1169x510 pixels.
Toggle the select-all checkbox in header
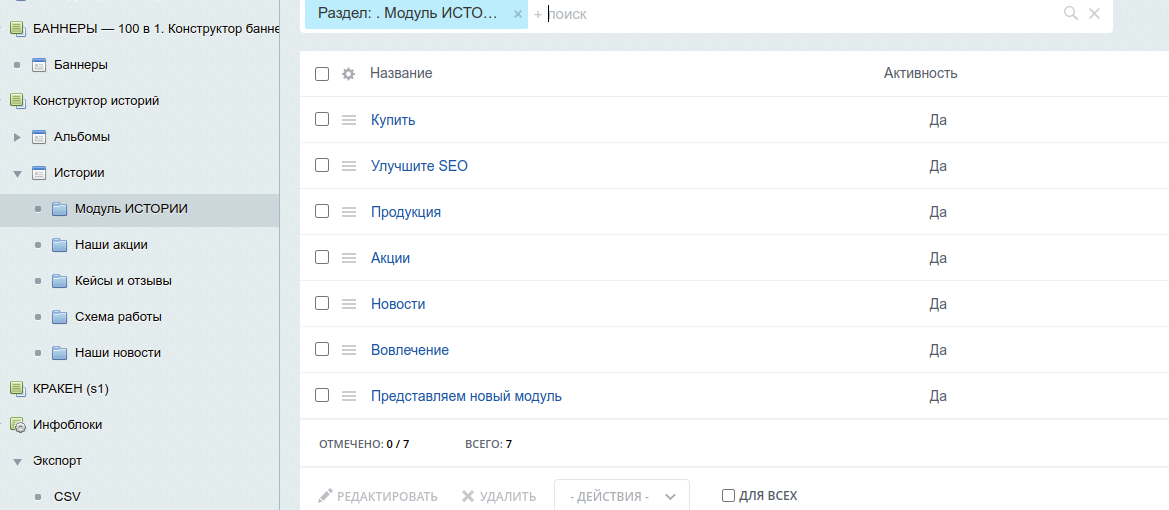point(322,74)
